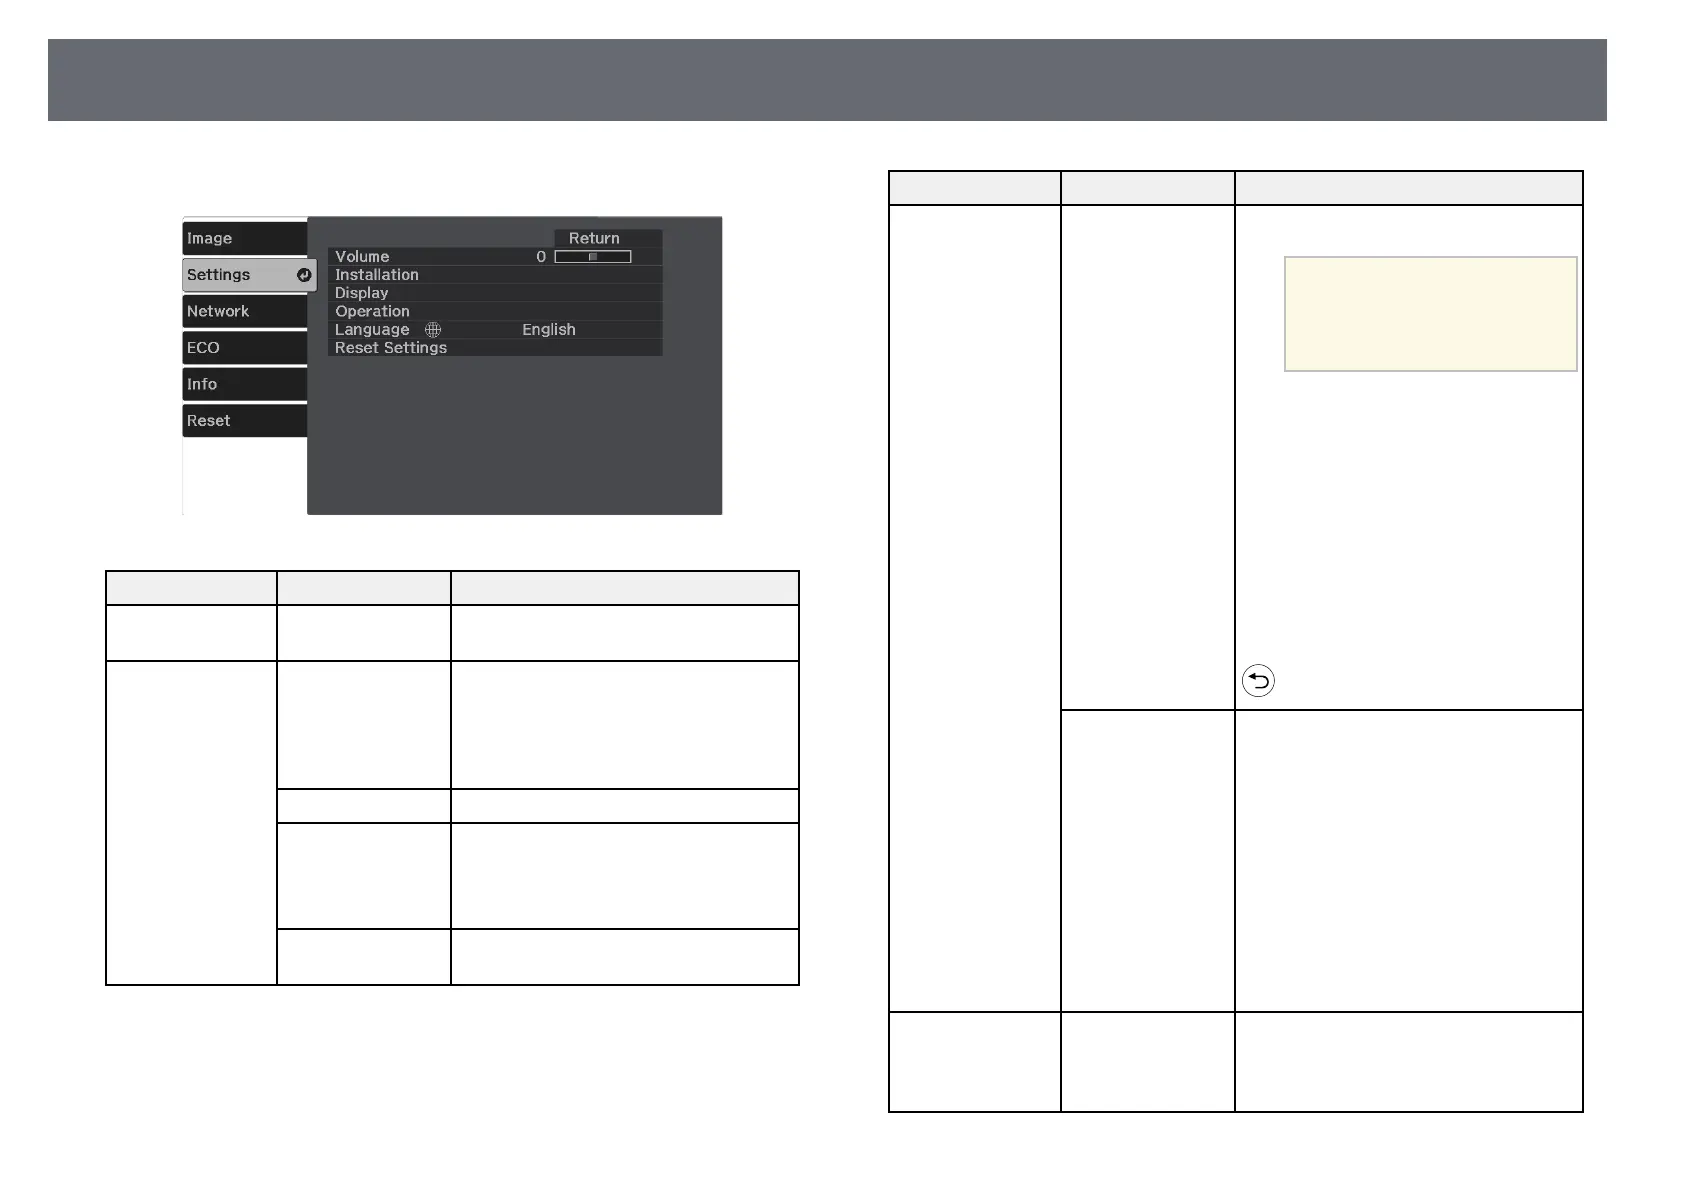Open the Network menu tab
This screenshot has height=1190, width=1684.
(244, 311)
